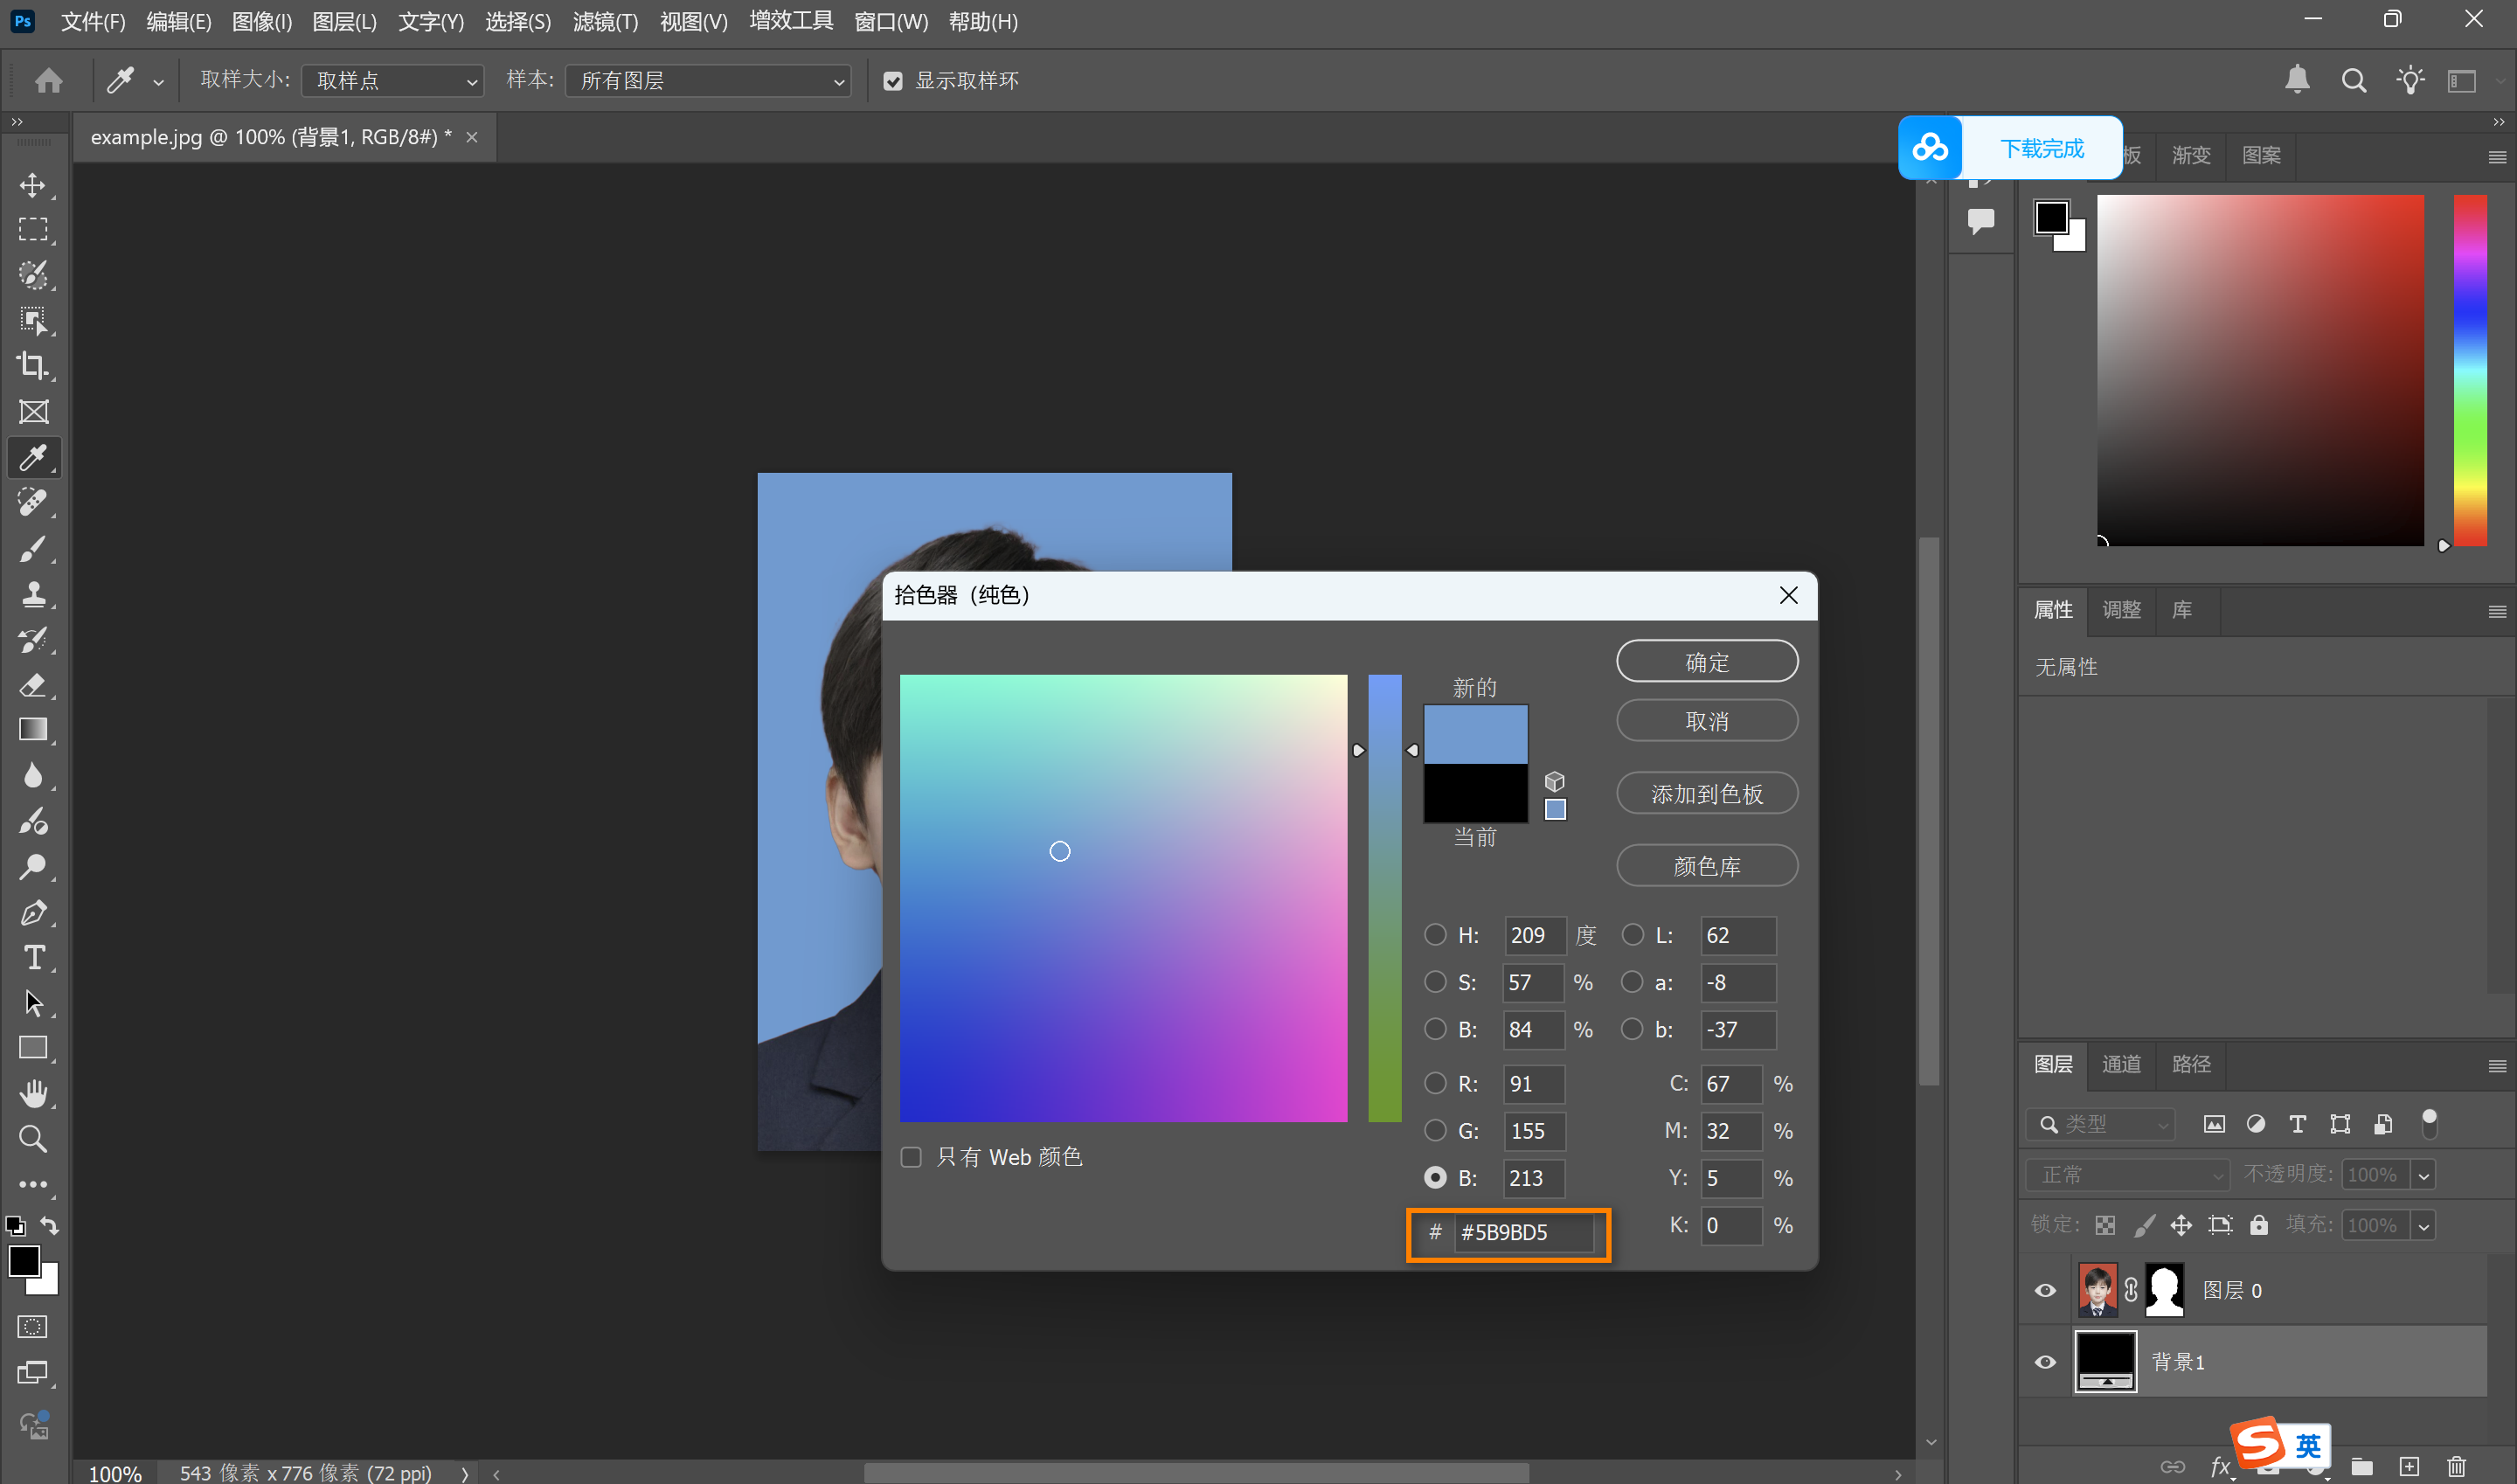The image size is (2517, 1484).
Task: Click the 添加到色板 button
Action: tap(1706, 794)
